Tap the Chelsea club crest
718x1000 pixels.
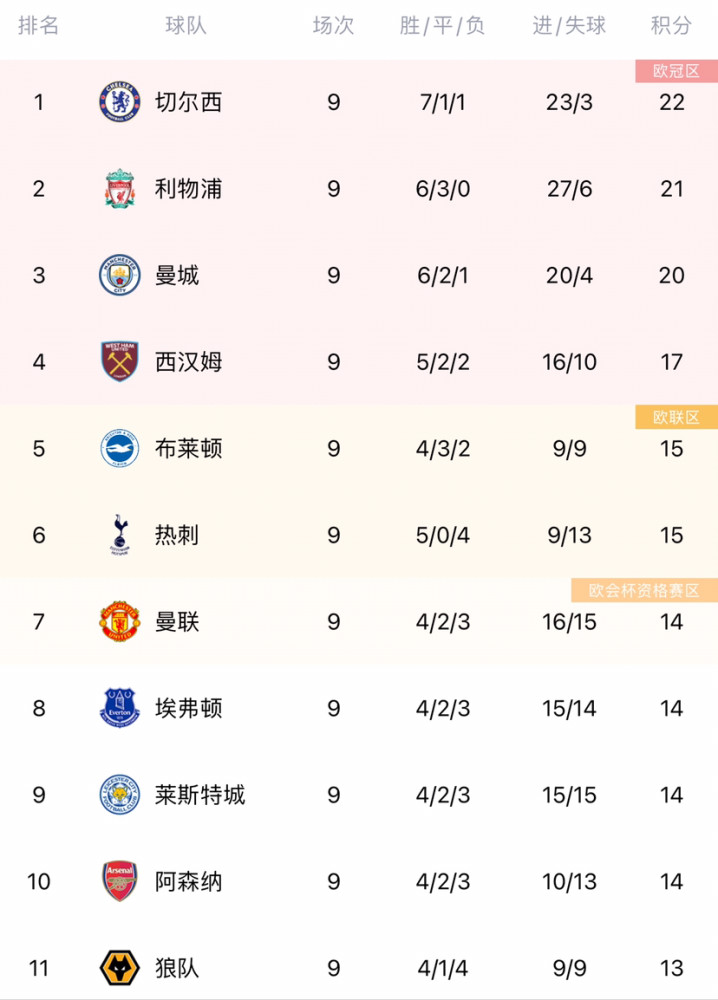coord(120,102)
